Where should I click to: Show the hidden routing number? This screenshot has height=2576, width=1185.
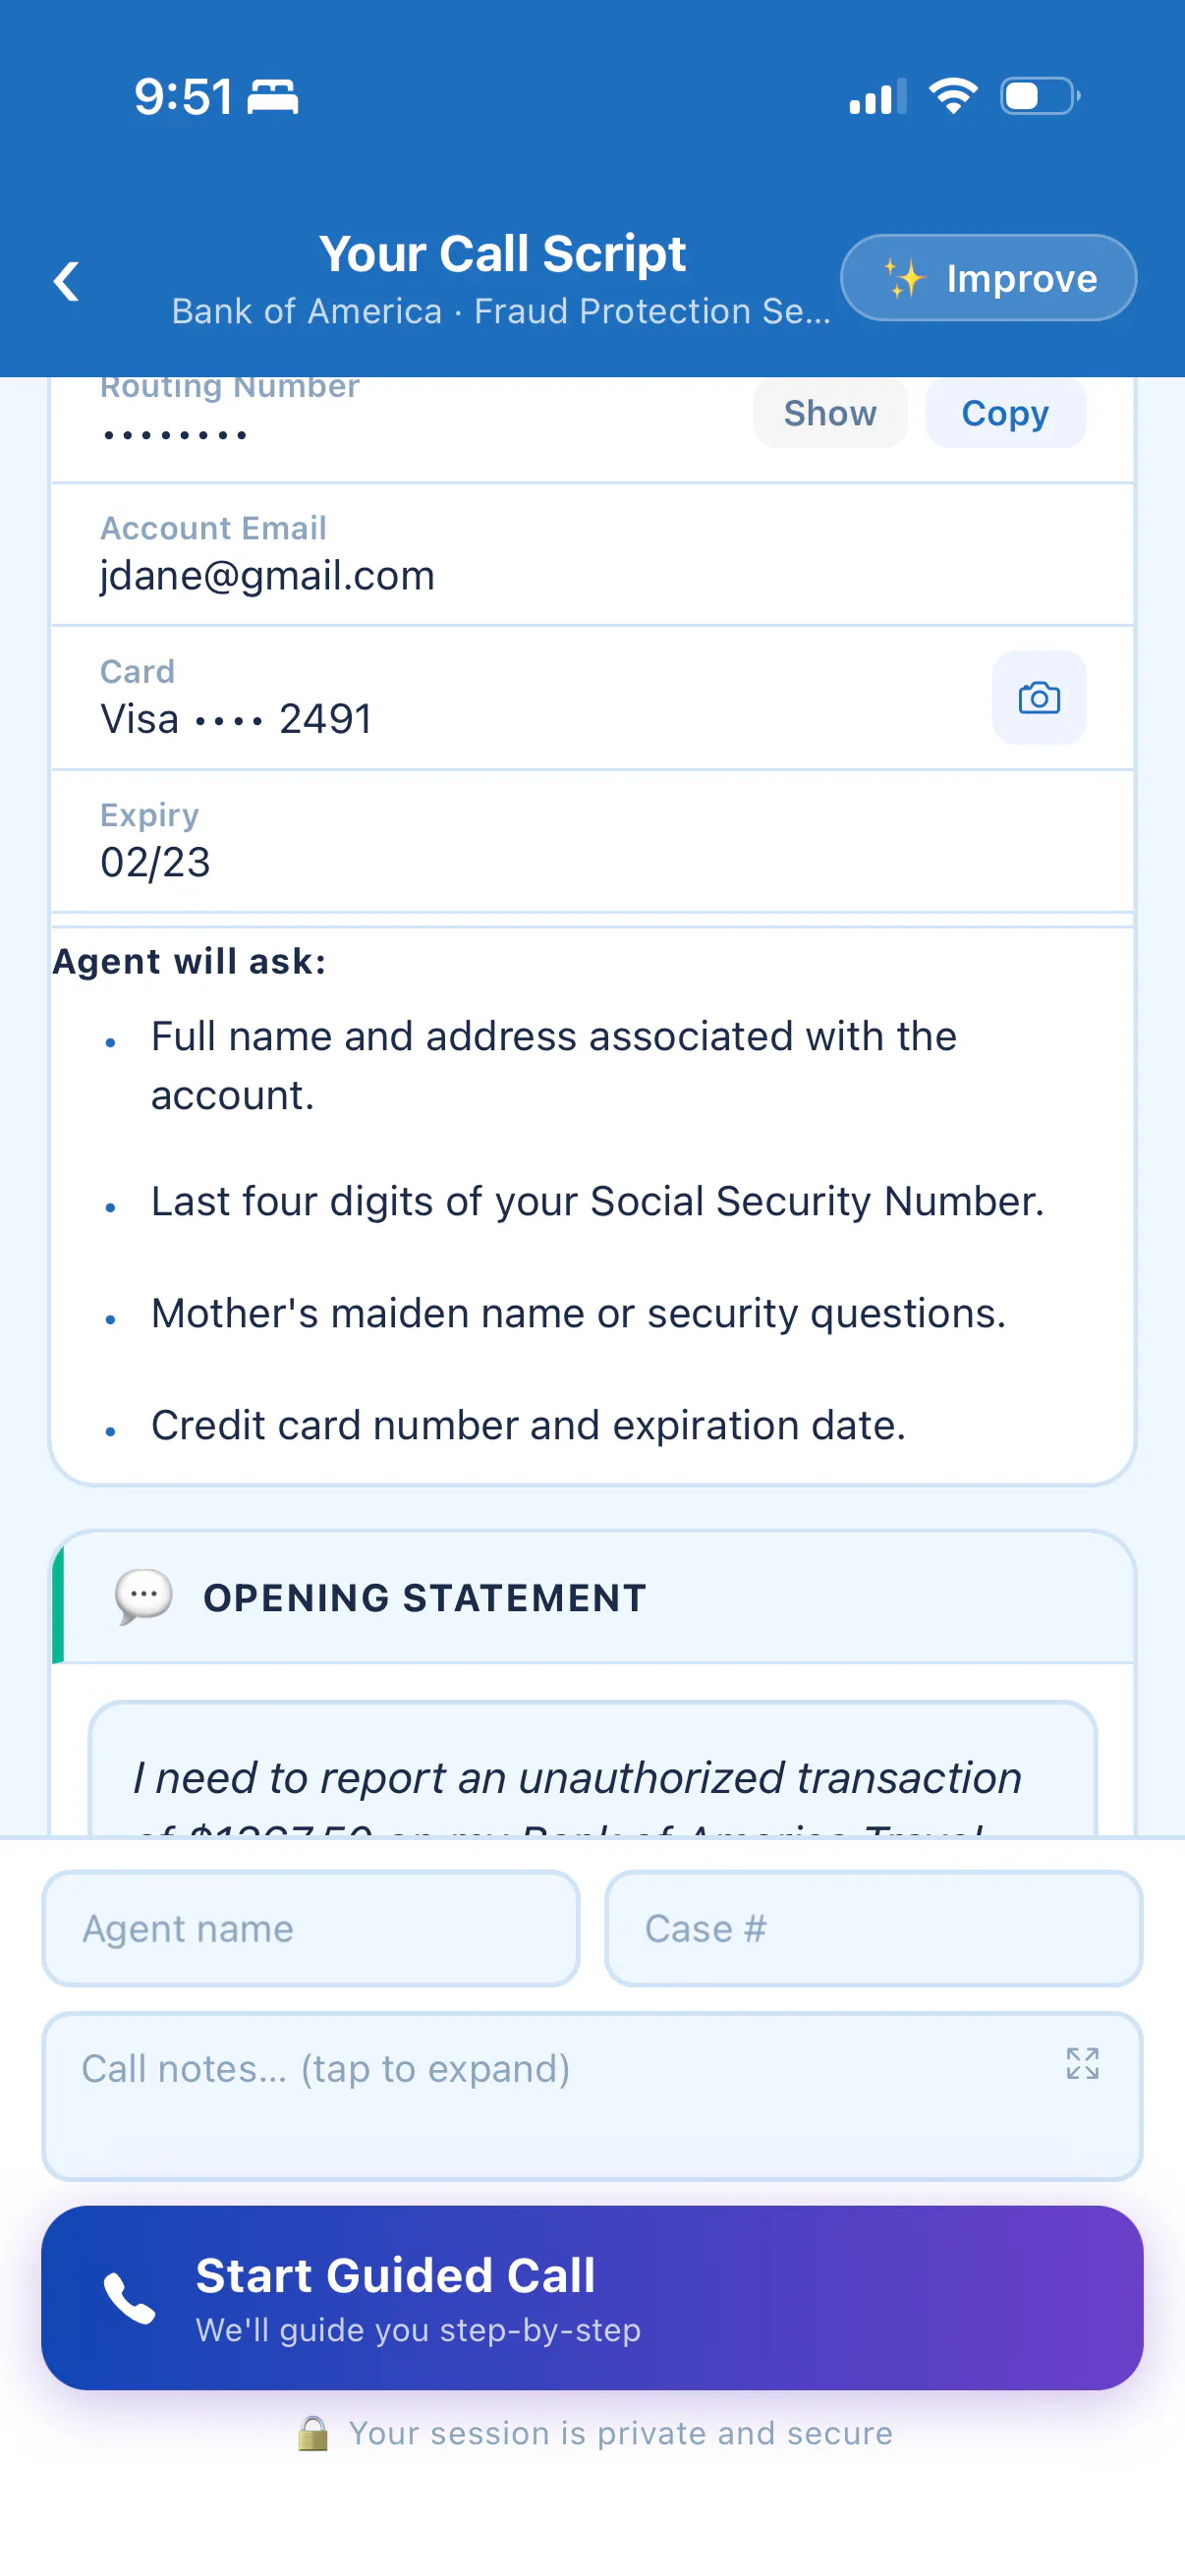pyautogui.click(x=830, y=413)
